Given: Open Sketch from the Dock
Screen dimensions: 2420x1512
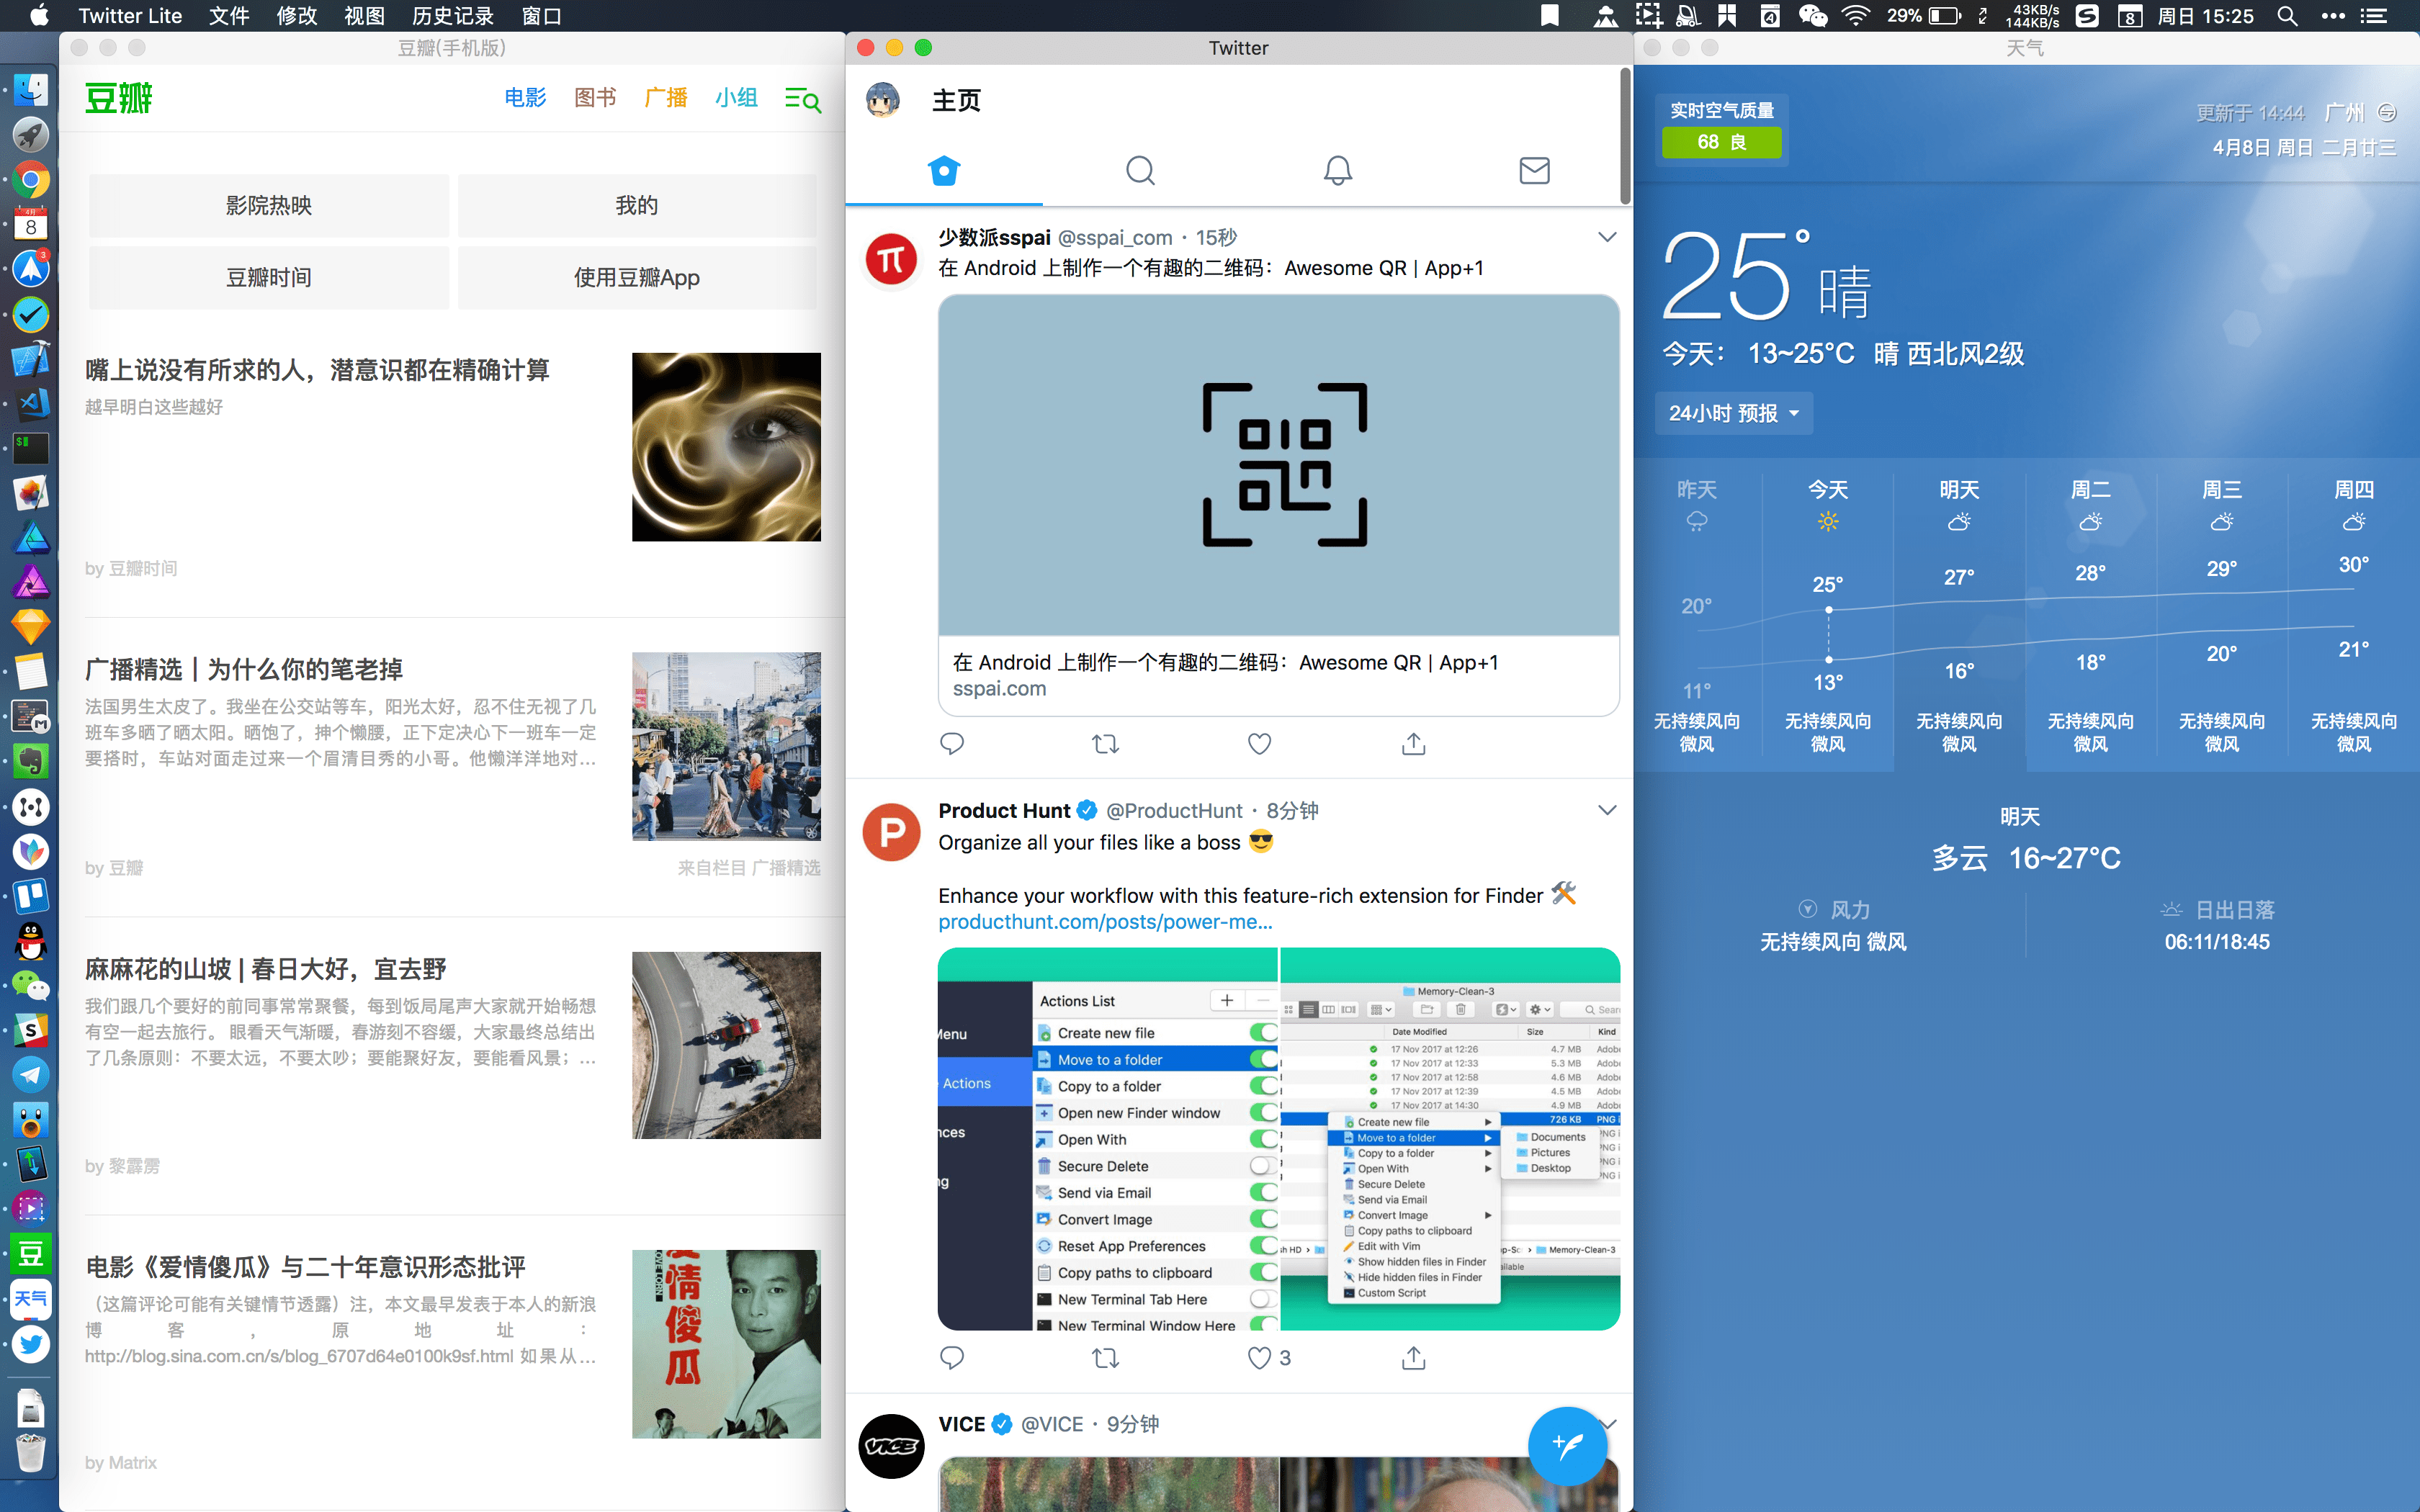Looking at the screenshot, I should coord(31,627).
